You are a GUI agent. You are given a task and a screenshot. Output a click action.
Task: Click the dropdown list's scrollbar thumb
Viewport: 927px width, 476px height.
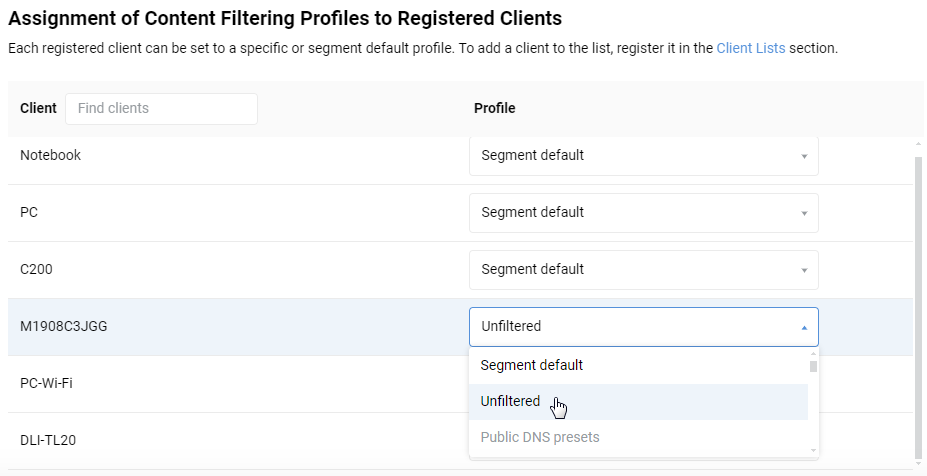tap(813, 366)
